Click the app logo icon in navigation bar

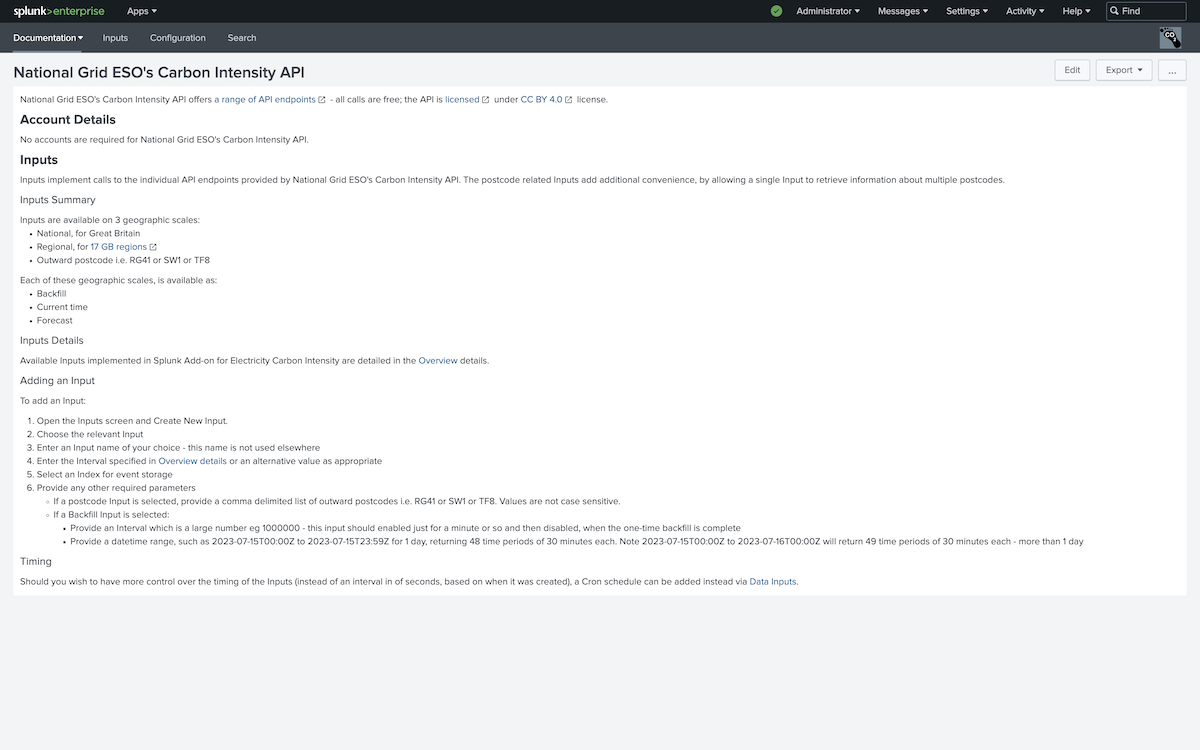click(1170, 38)
